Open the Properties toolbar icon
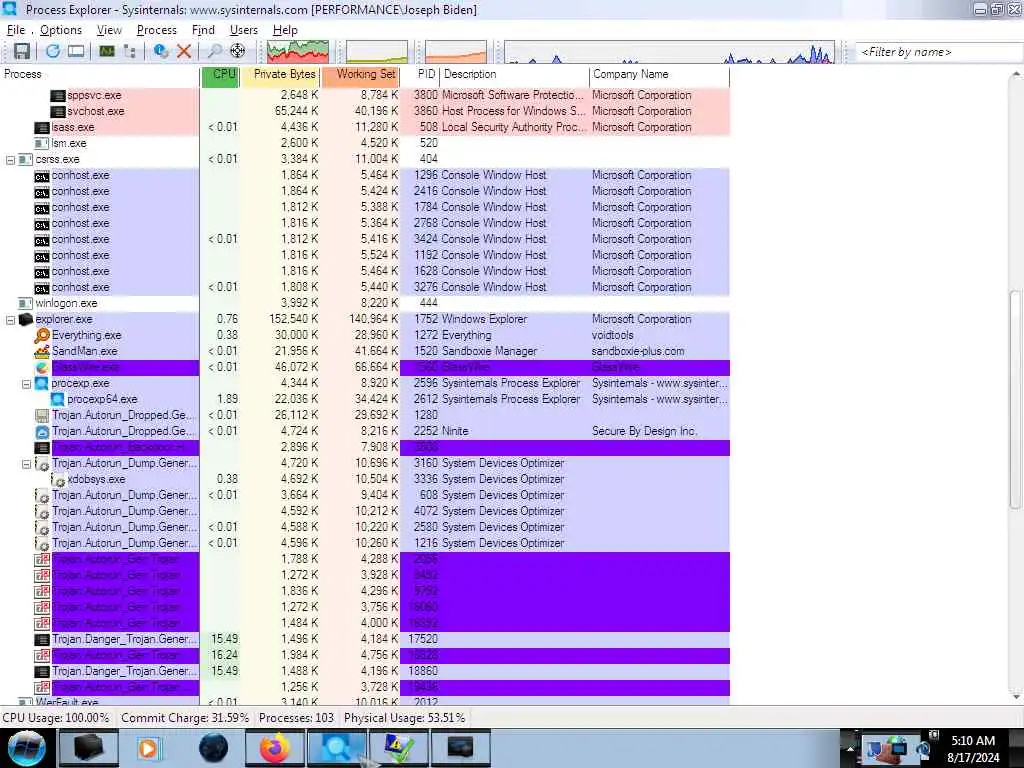The width and height of the screenshot is (1024, 768). tap(161, 51)
